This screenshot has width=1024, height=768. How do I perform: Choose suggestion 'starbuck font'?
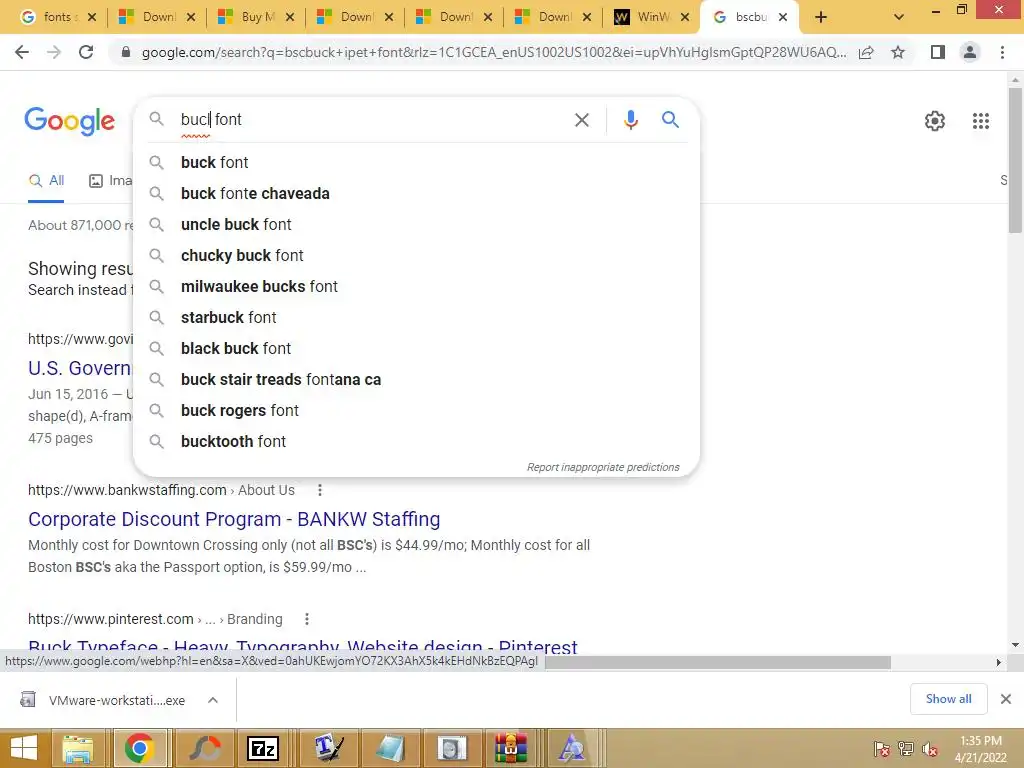pyautogui.click(x=416, y=317)
